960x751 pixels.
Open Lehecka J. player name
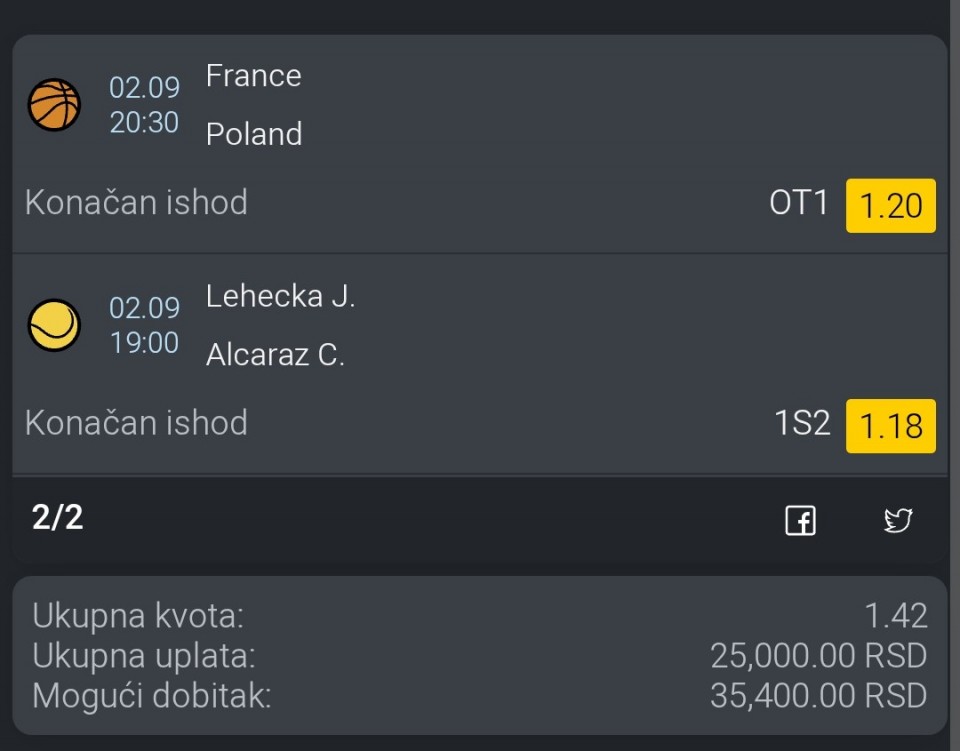point(280,296)
